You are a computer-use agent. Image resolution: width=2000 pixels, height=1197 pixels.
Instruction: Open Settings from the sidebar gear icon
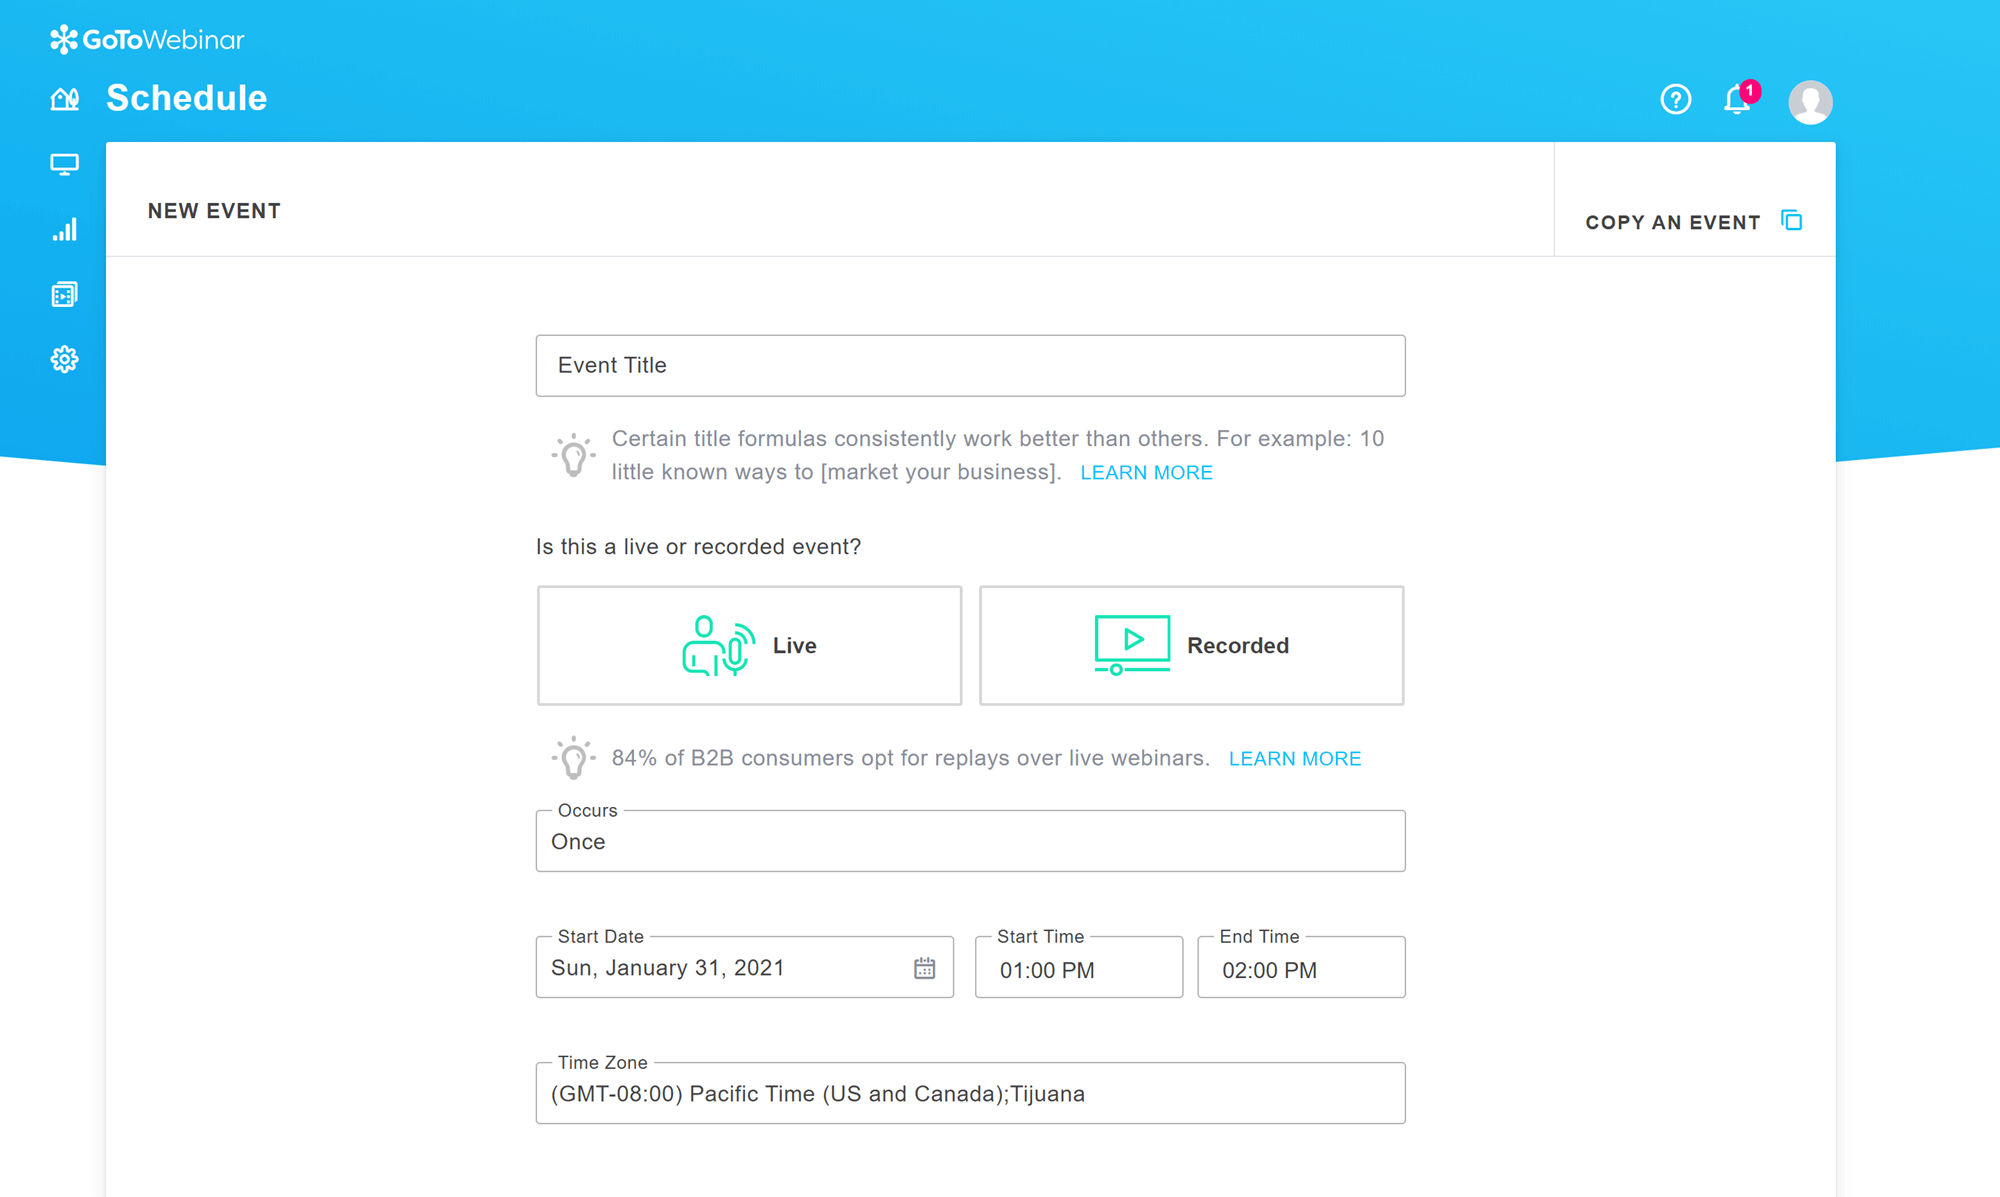pyautogui.click(x=64, y=358)
